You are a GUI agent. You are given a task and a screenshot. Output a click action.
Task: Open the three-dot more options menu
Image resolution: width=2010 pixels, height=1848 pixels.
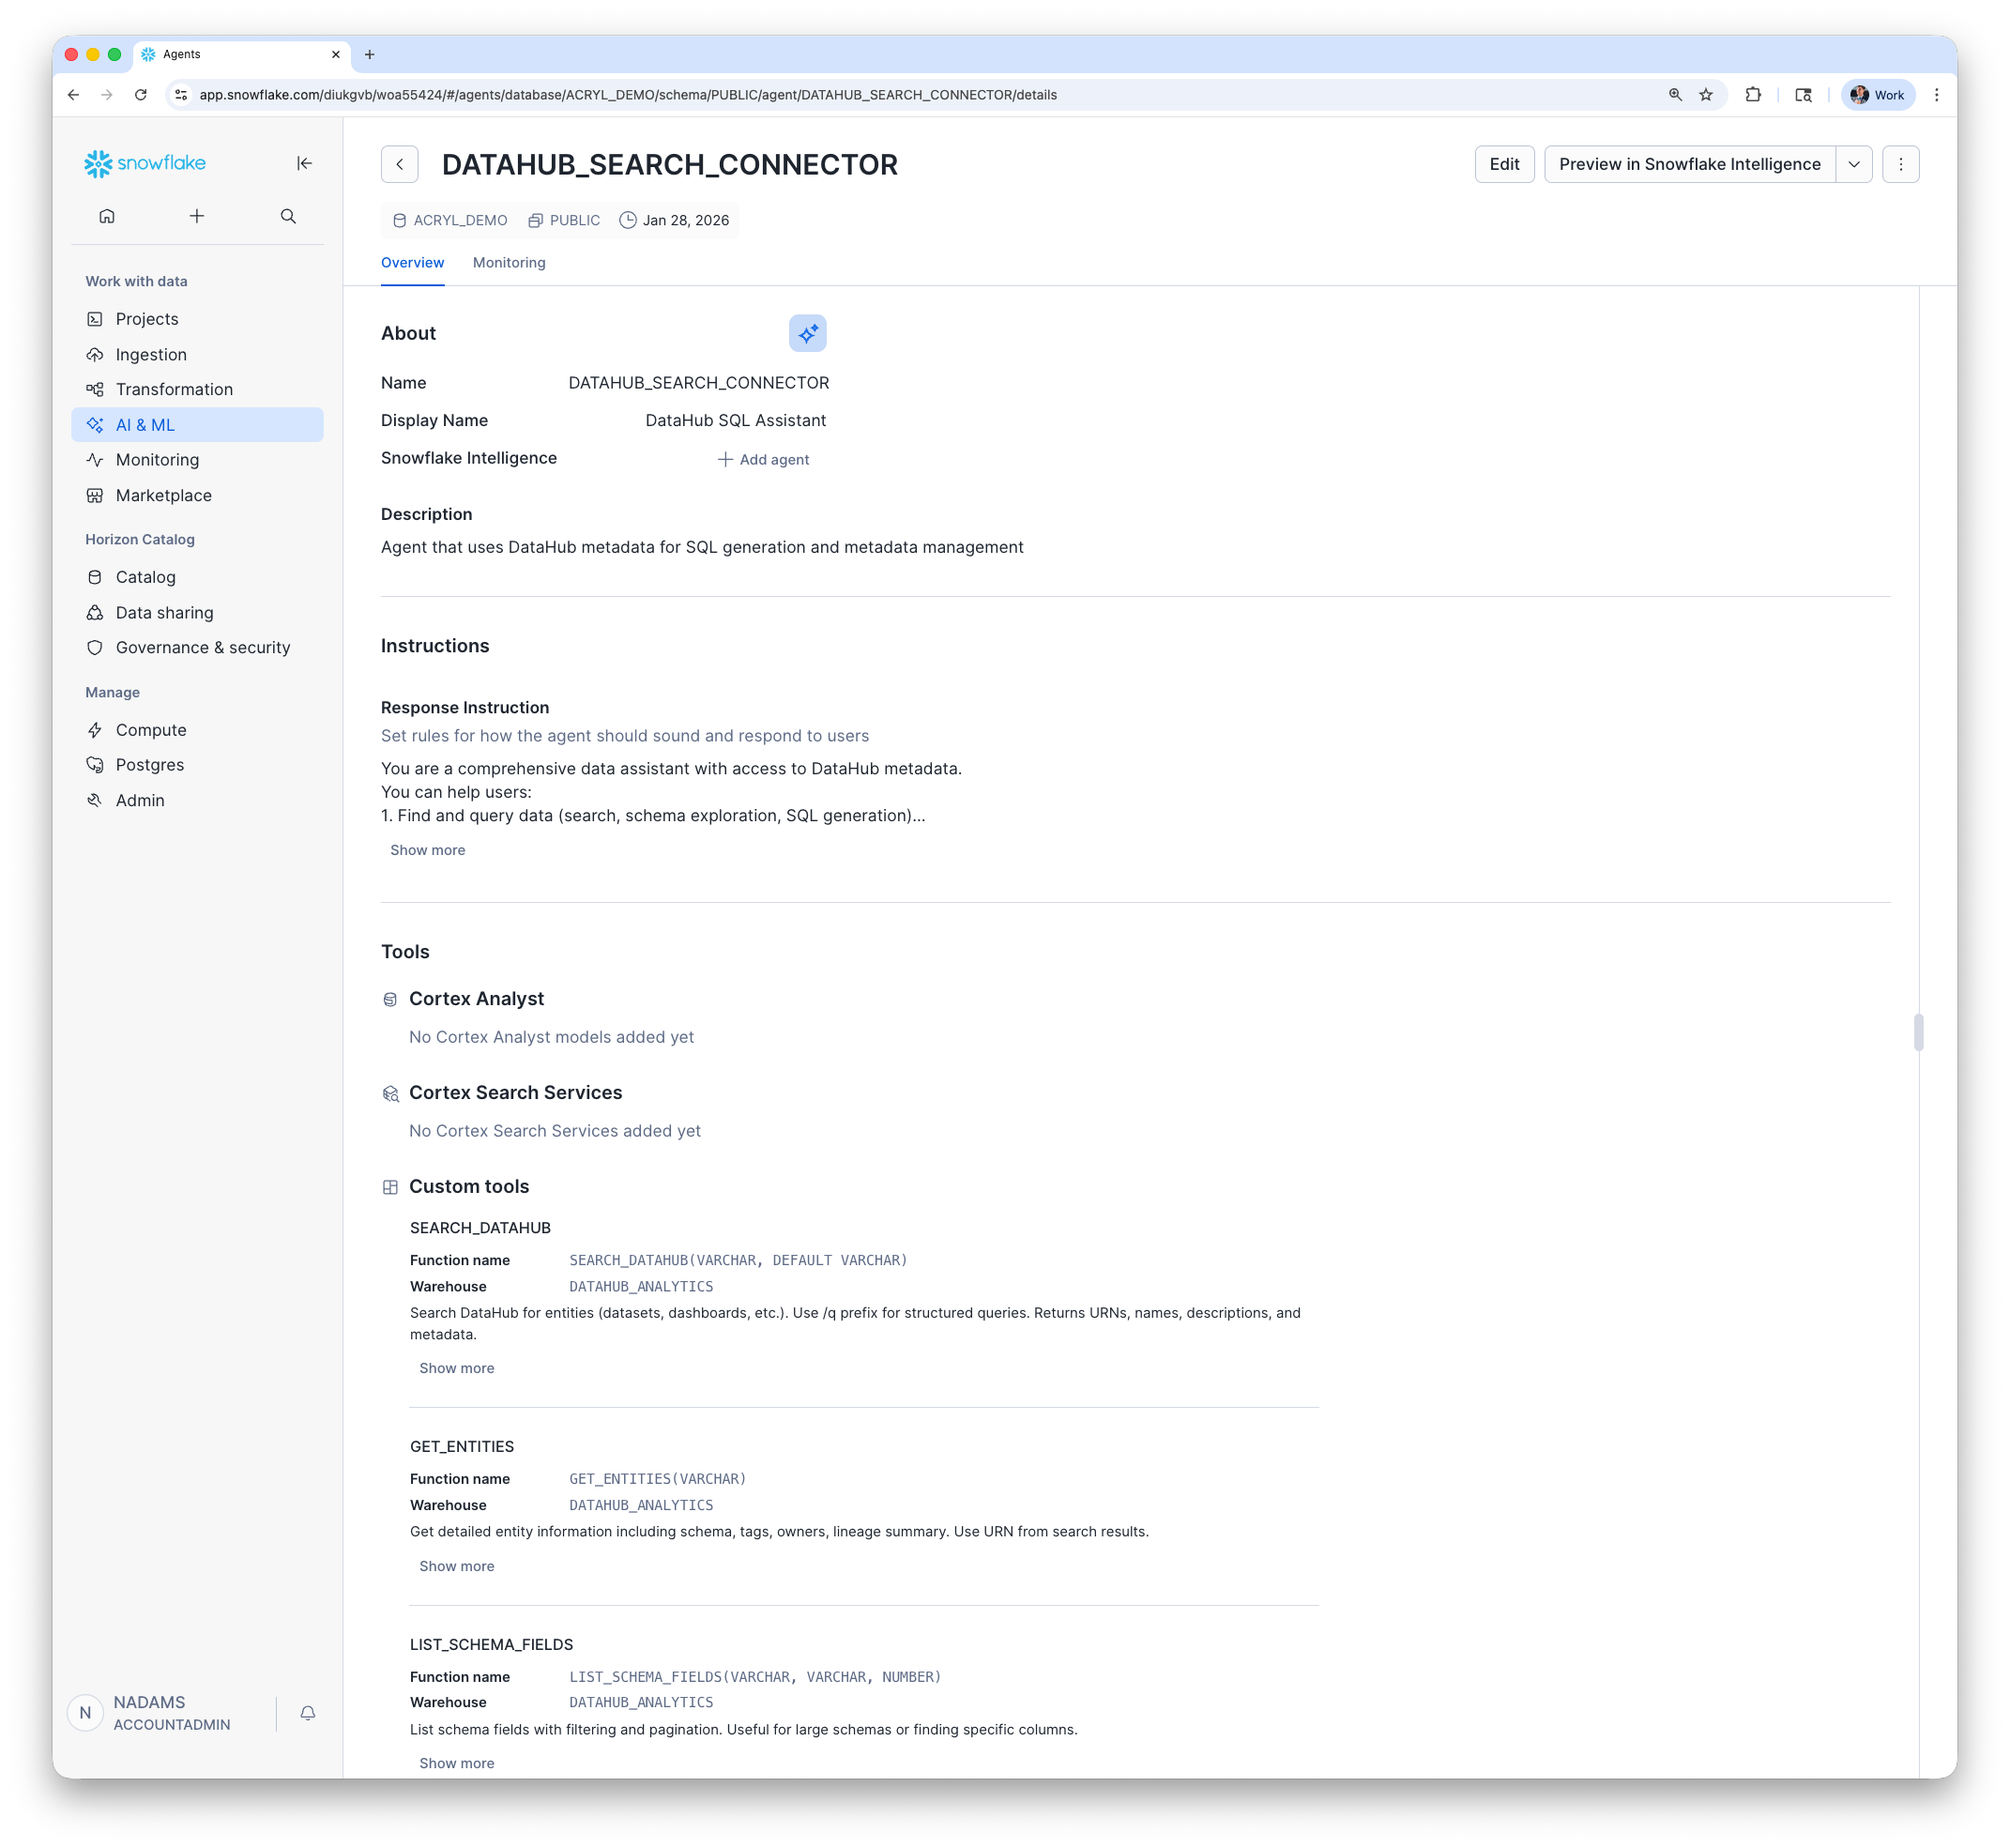coord(1900,164)
